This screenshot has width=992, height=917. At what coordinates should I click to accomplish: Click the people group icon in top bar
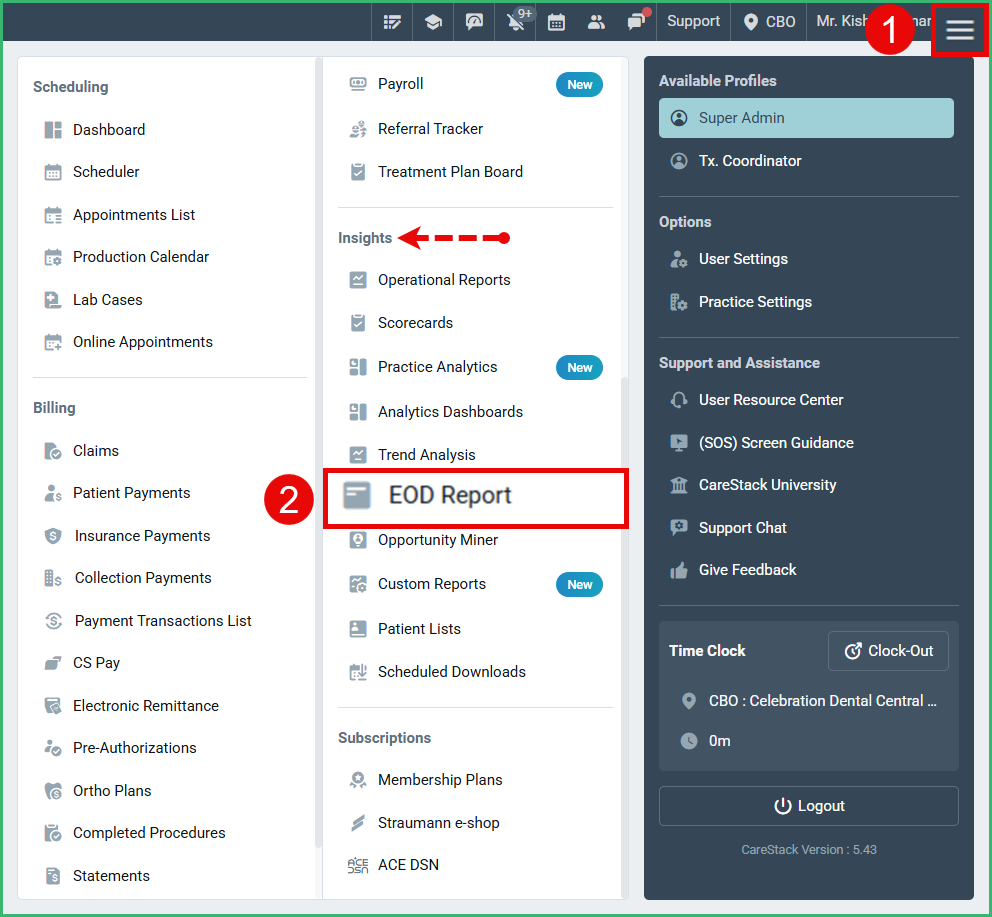coord(597,22)
